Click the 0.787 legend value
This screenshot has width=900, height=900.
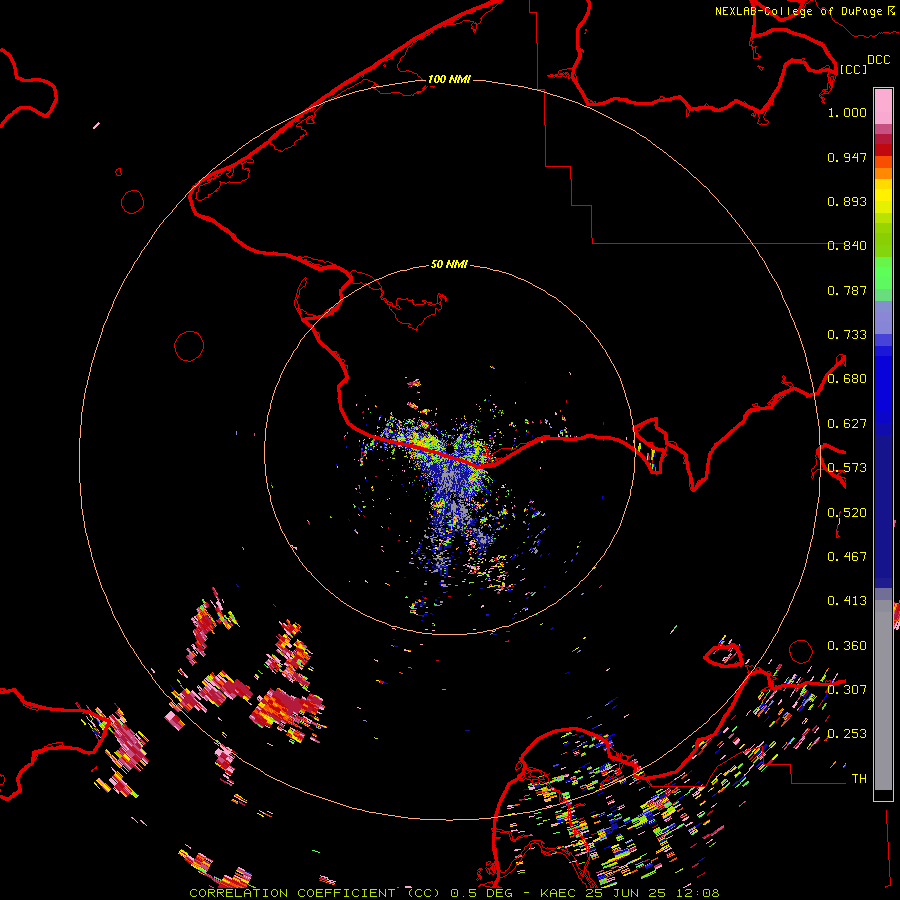pos(847,290)
